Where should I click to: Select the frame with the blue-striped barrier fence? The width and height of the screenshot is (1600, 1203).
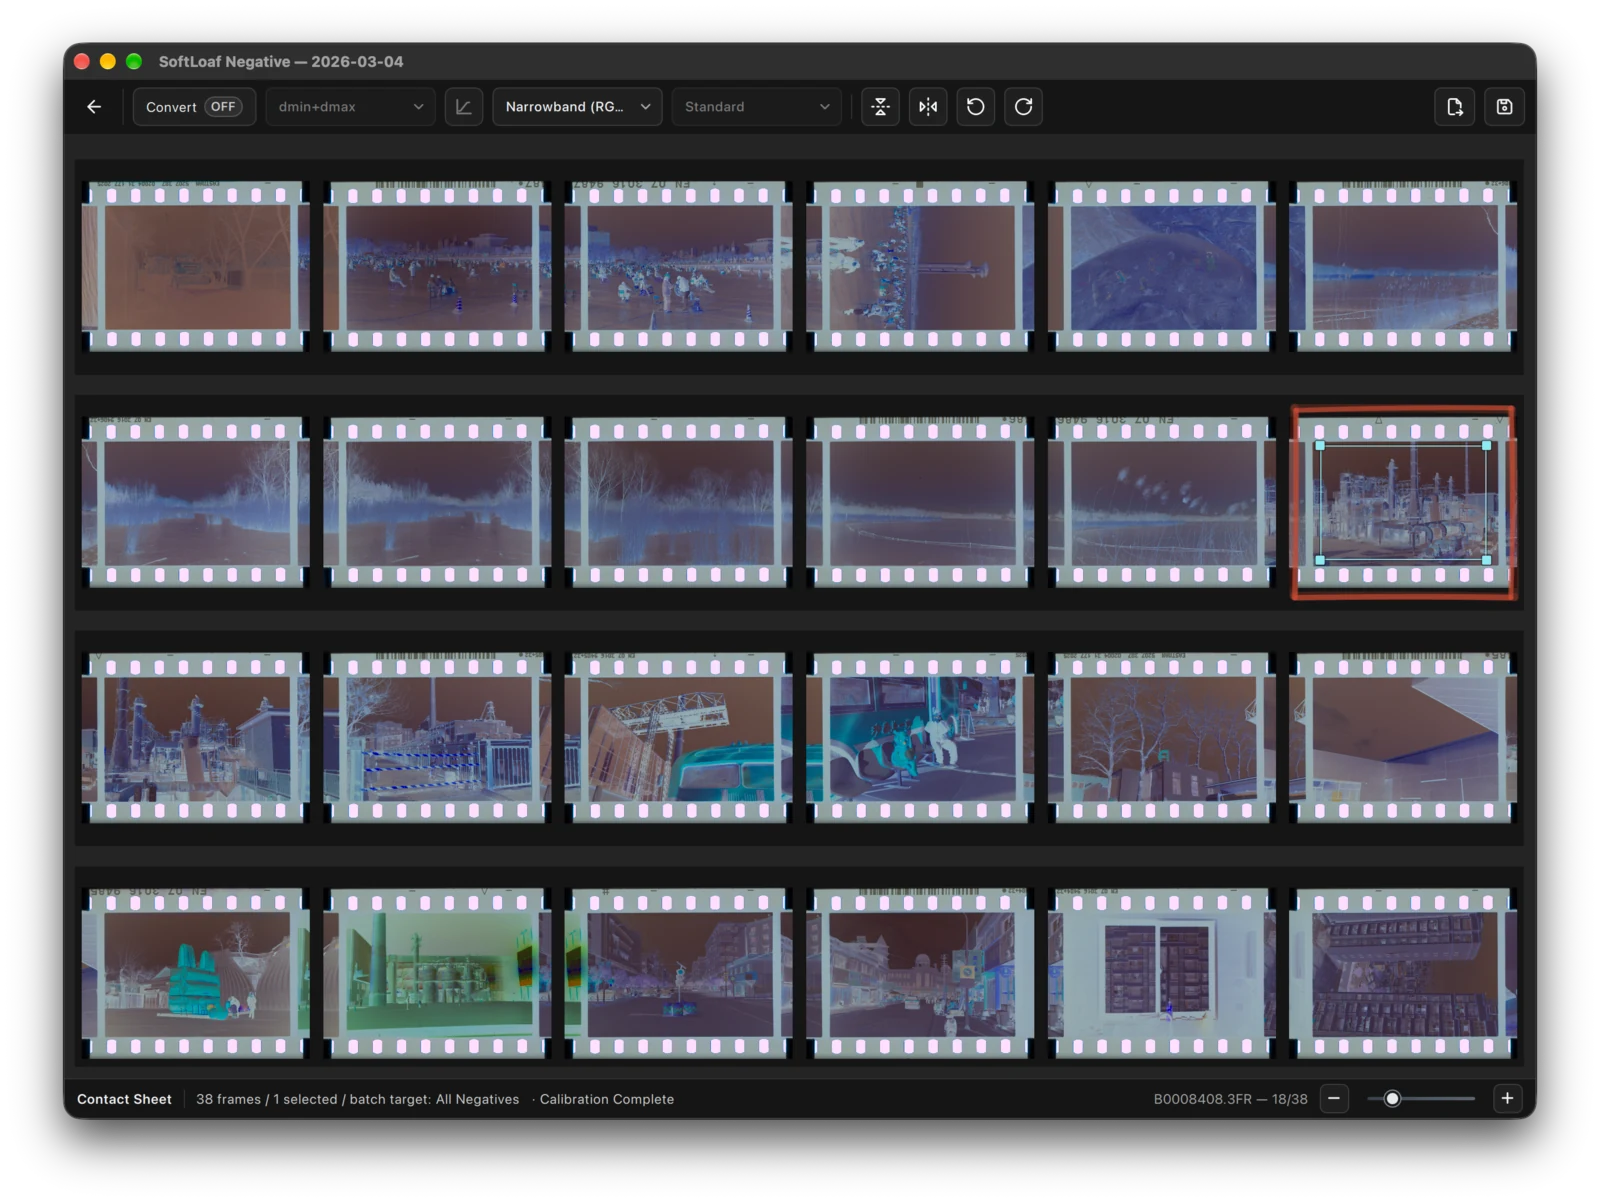click(x=437, y=738)
